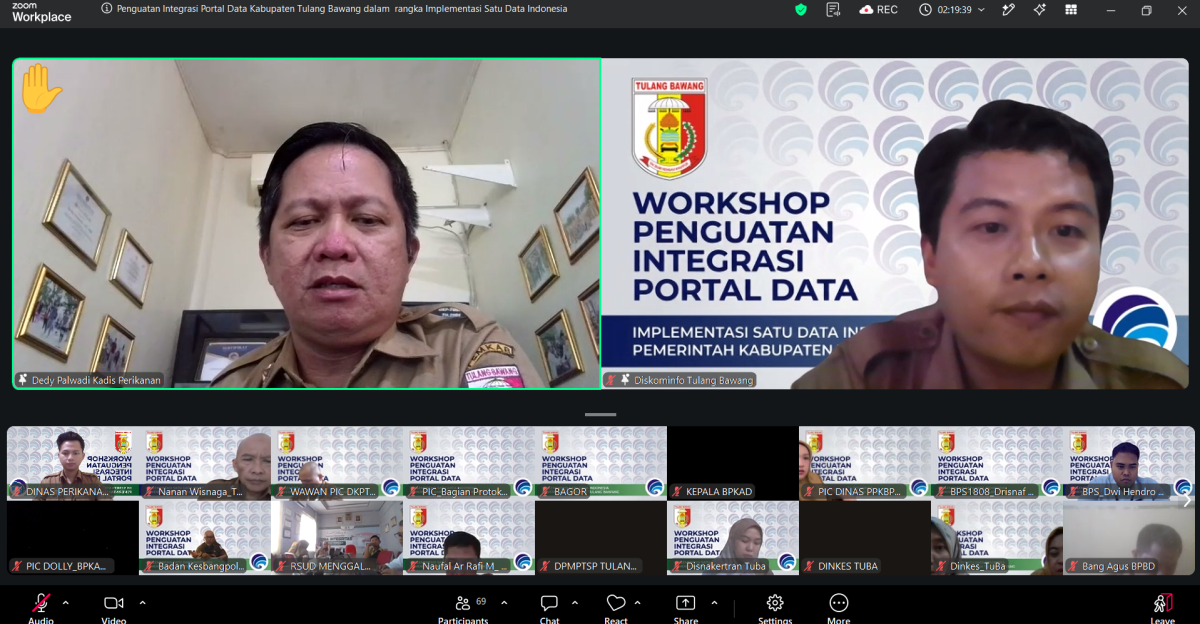This screenshot has width=1200, height=624.
Task: Leave the meeting
Action: 1162,608
